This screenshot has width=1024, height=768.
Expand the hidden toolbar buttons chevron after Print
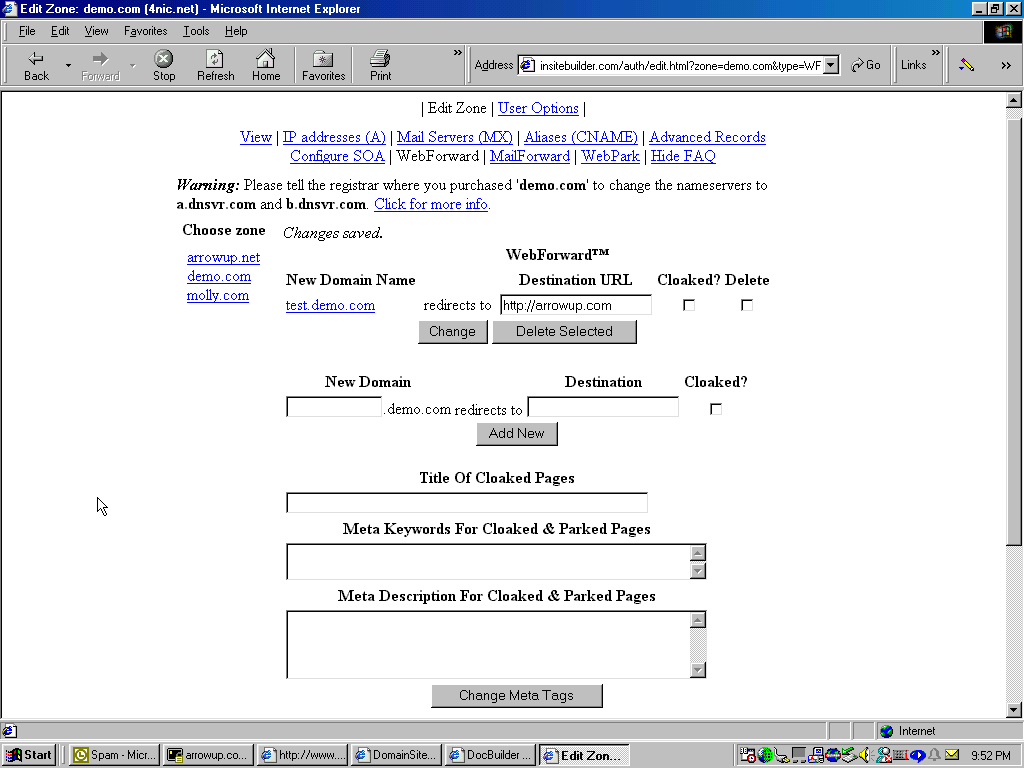pos(458,52)
